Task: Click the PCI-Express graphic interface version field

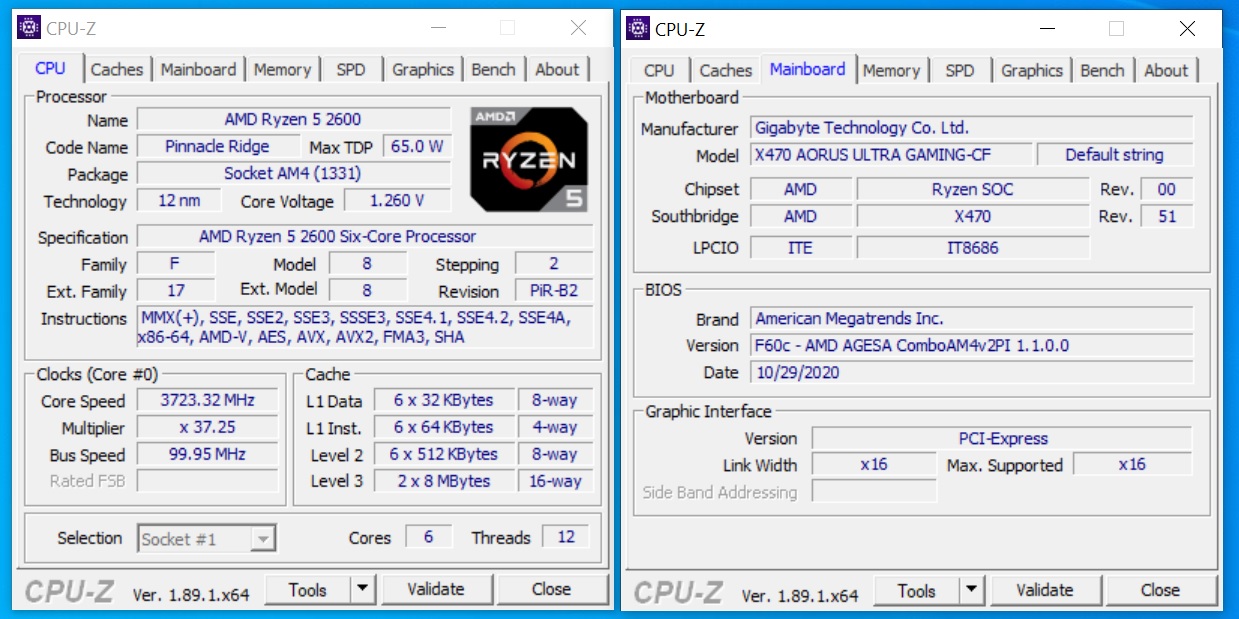Action: coord(1002,438)
